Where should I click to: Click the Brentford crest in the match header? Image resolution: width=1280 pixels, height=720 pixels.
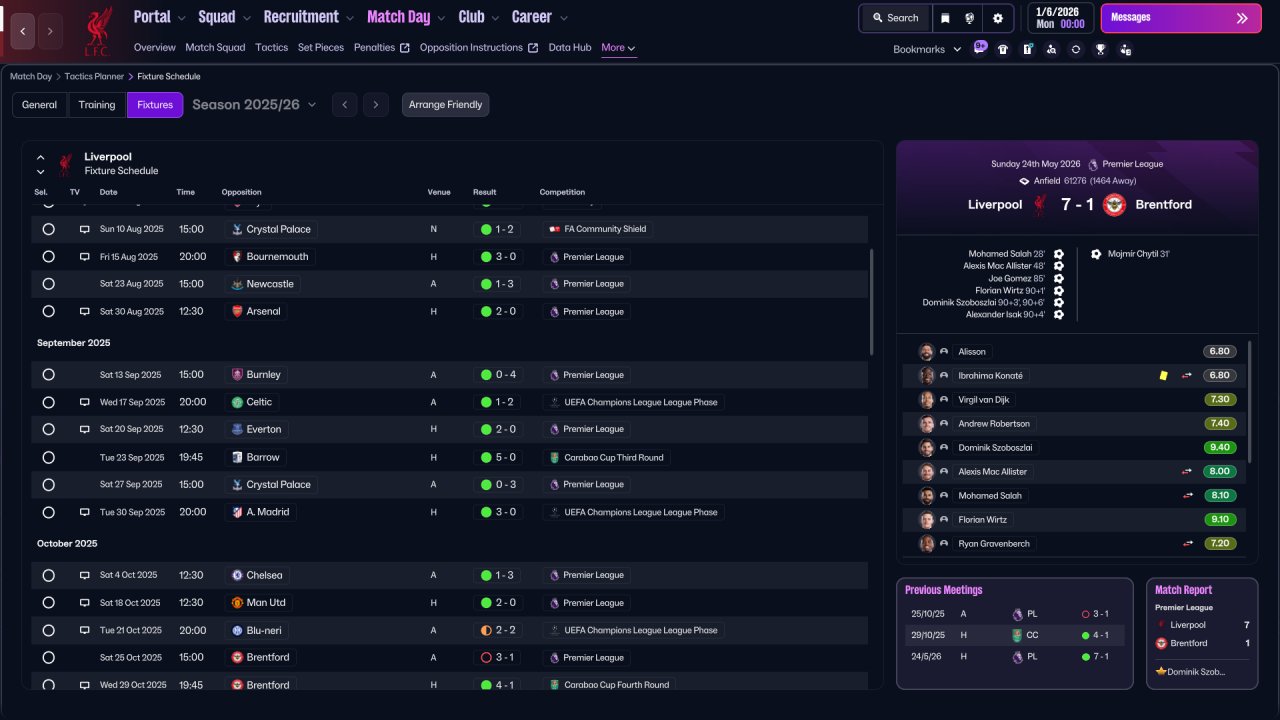(x=1114, y=205)
